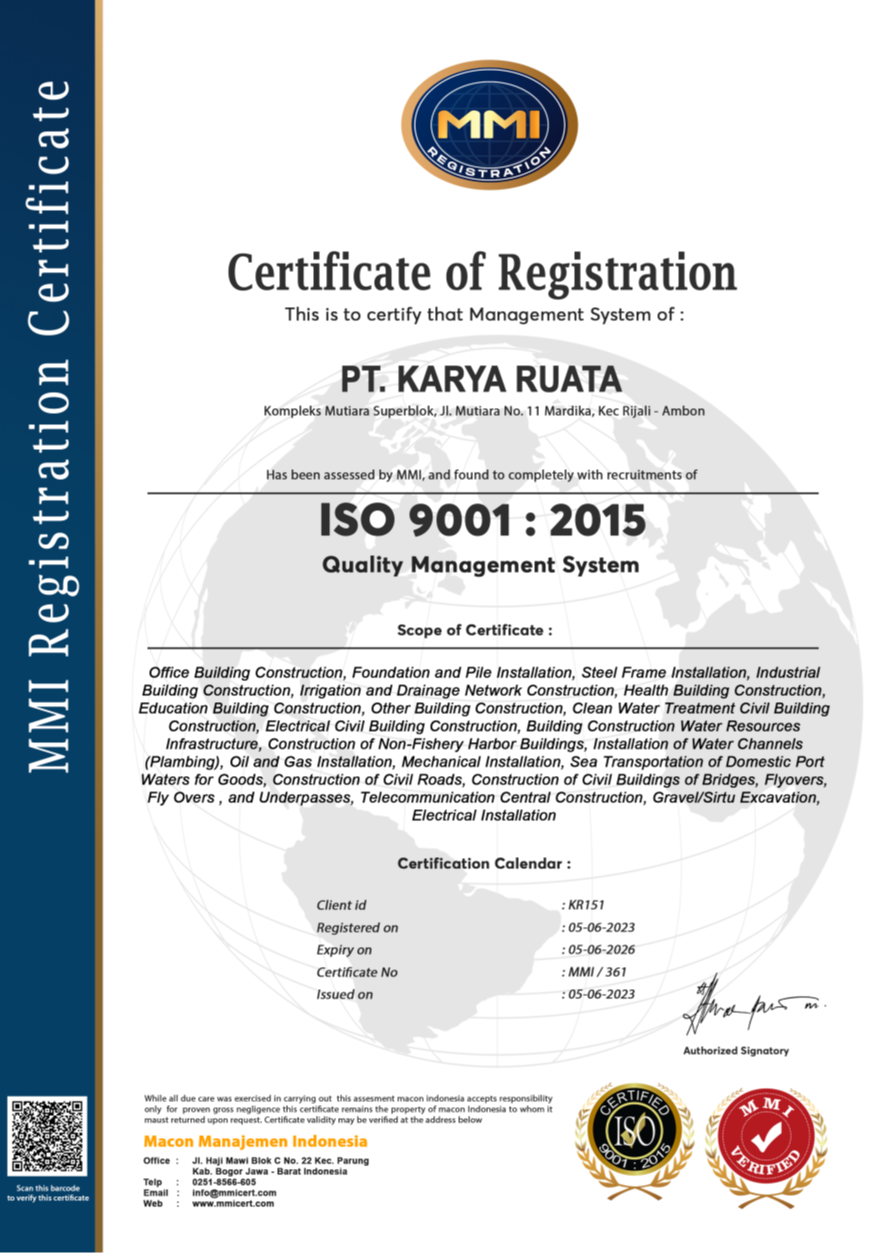Click the telephone number 0251-8566-605
This screenshot has width=885, height=1253.
point(224,1182)
